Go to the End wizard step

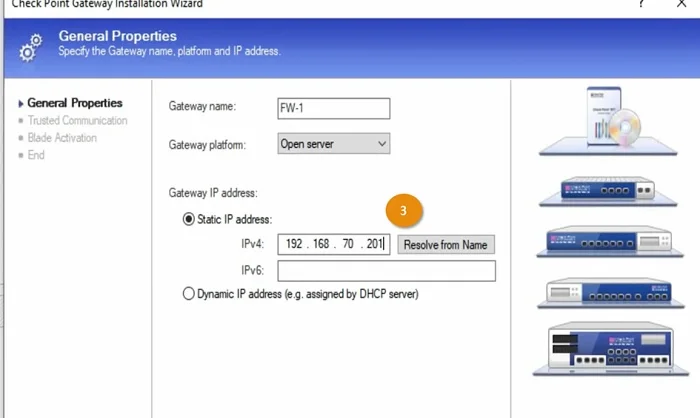pos(36,155)
